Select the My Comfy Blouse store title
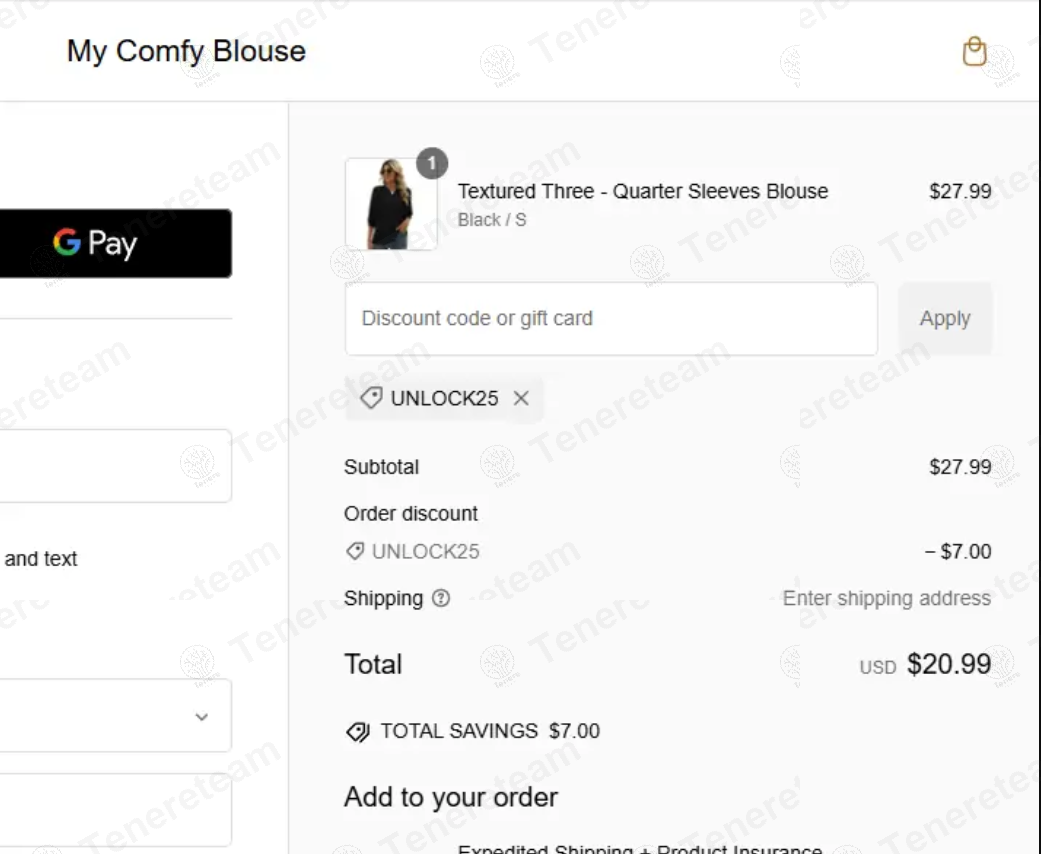The width and height of the screenshot is (1041, 854). click(x=185, y=51)
